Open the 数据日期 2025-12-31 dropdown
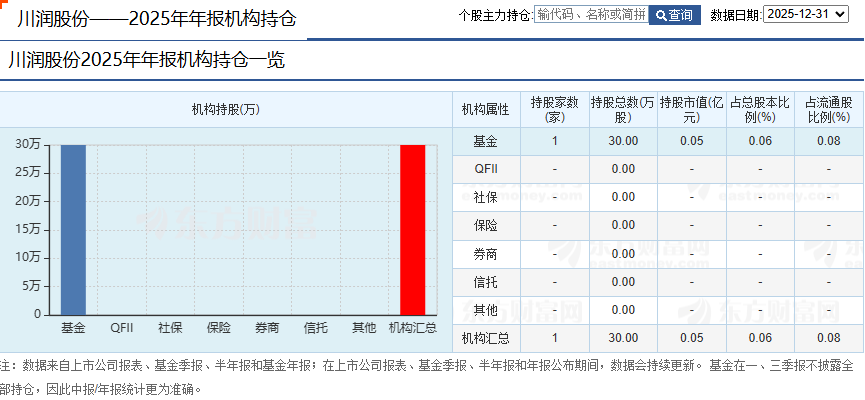 [806, 14]
